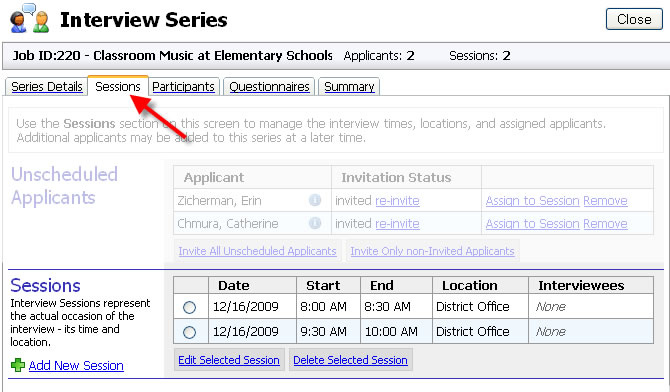Open the Series Details tab

(47, 87)
